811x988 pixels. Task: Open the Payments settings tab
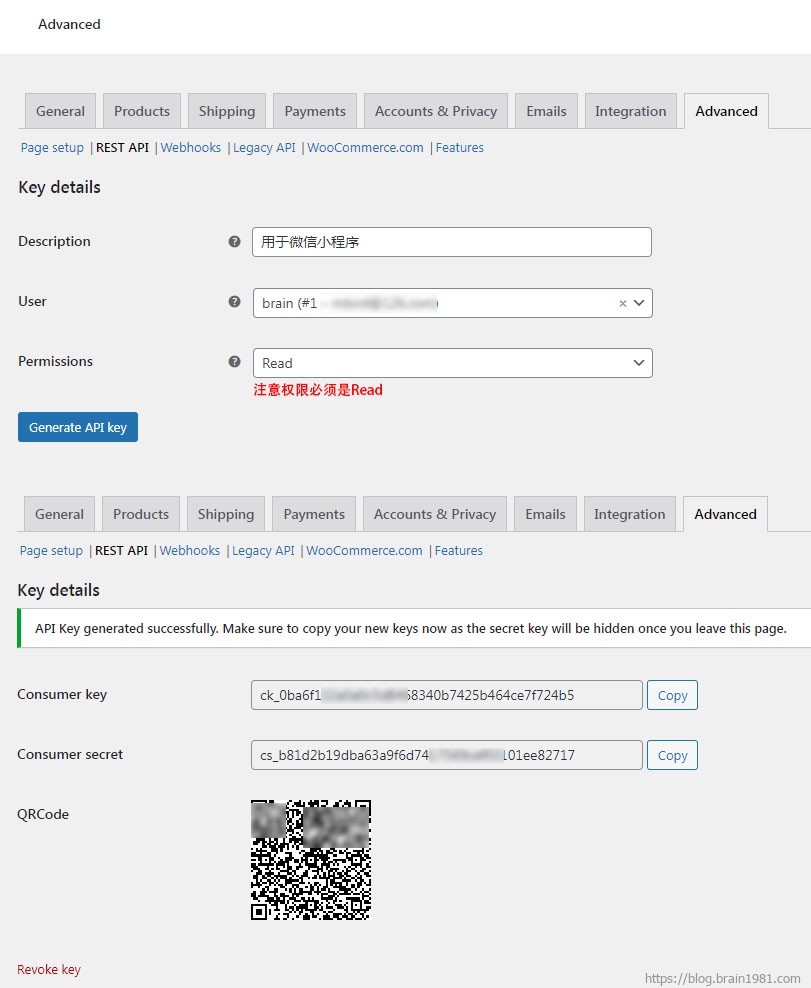(314, 111)
